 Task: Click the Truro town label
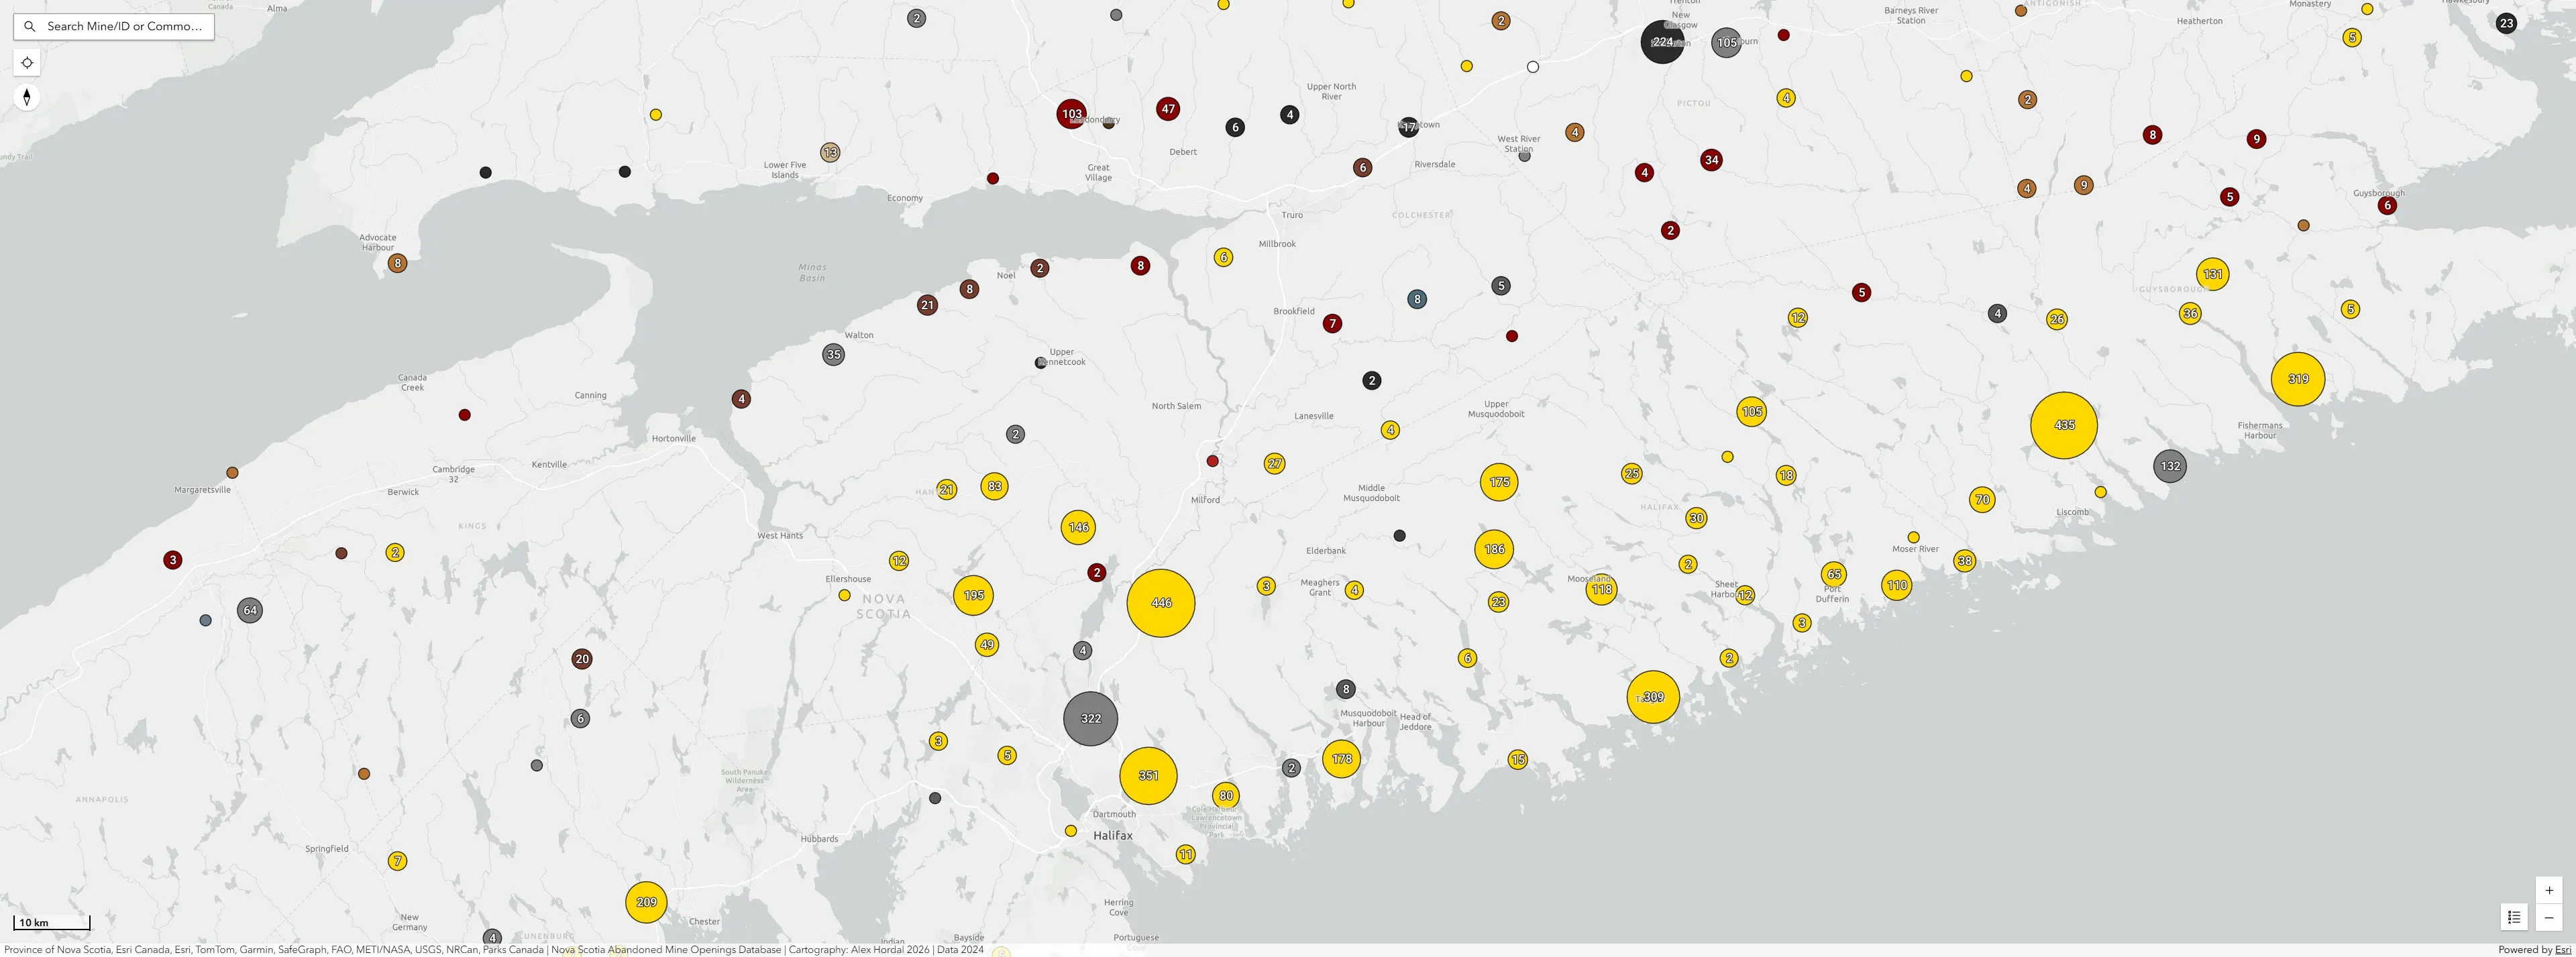(x=1292, y=215)
